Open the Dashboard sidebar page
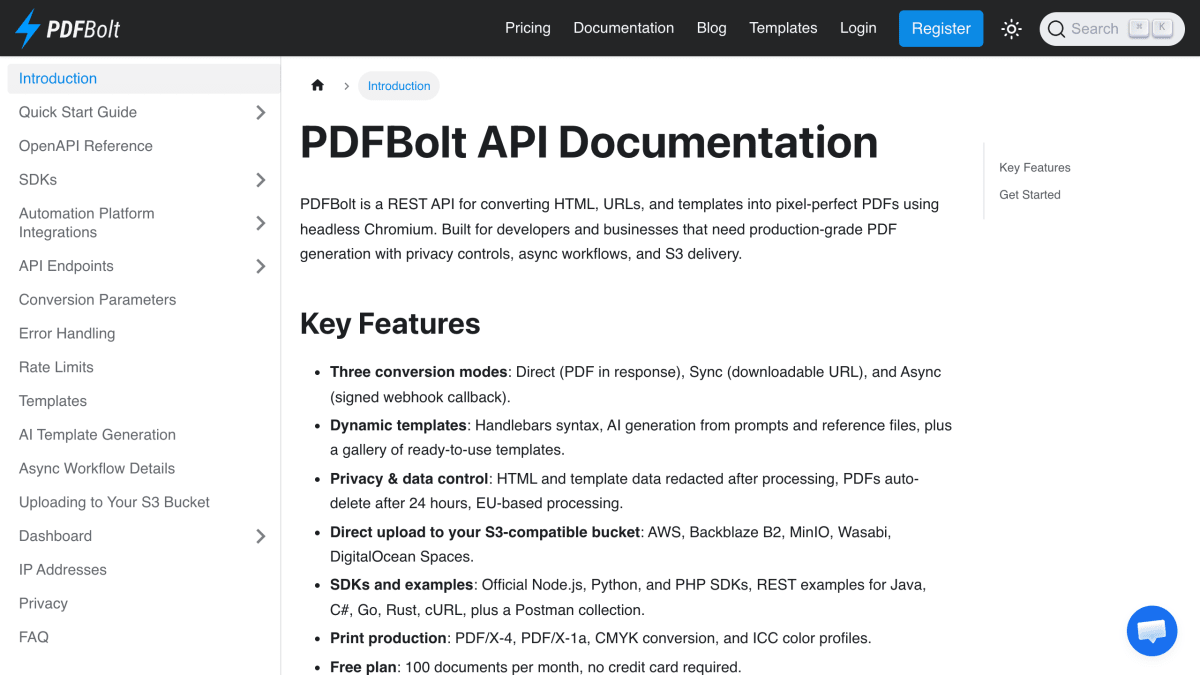This screenshot has width=1200, height=675. [55, 536]
